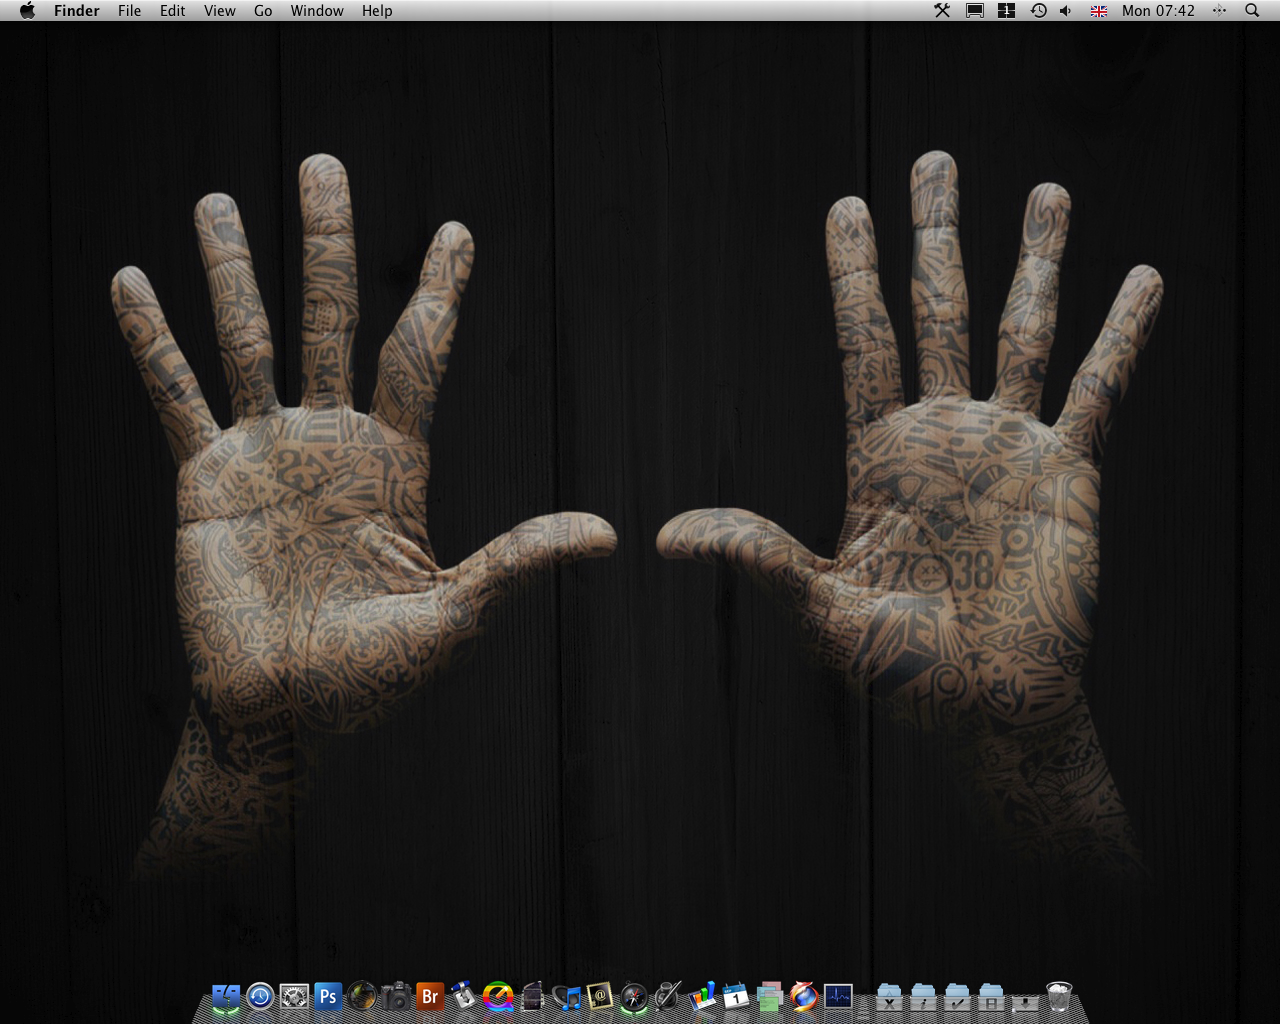Screen dimensions: 1280x1024
Task: Open the volume control in menu bar
Action: coord(1066,11)
